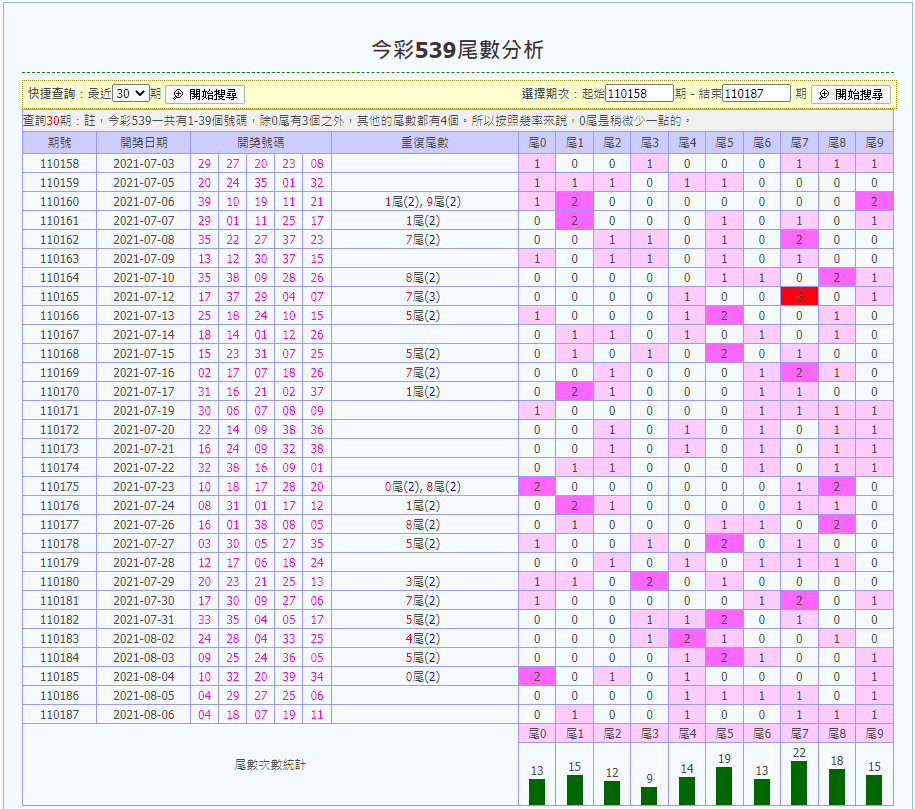Screen dimensions: 915x809
Task: Click repeat text 7尾(3) in row 110165
Action: 423,297
